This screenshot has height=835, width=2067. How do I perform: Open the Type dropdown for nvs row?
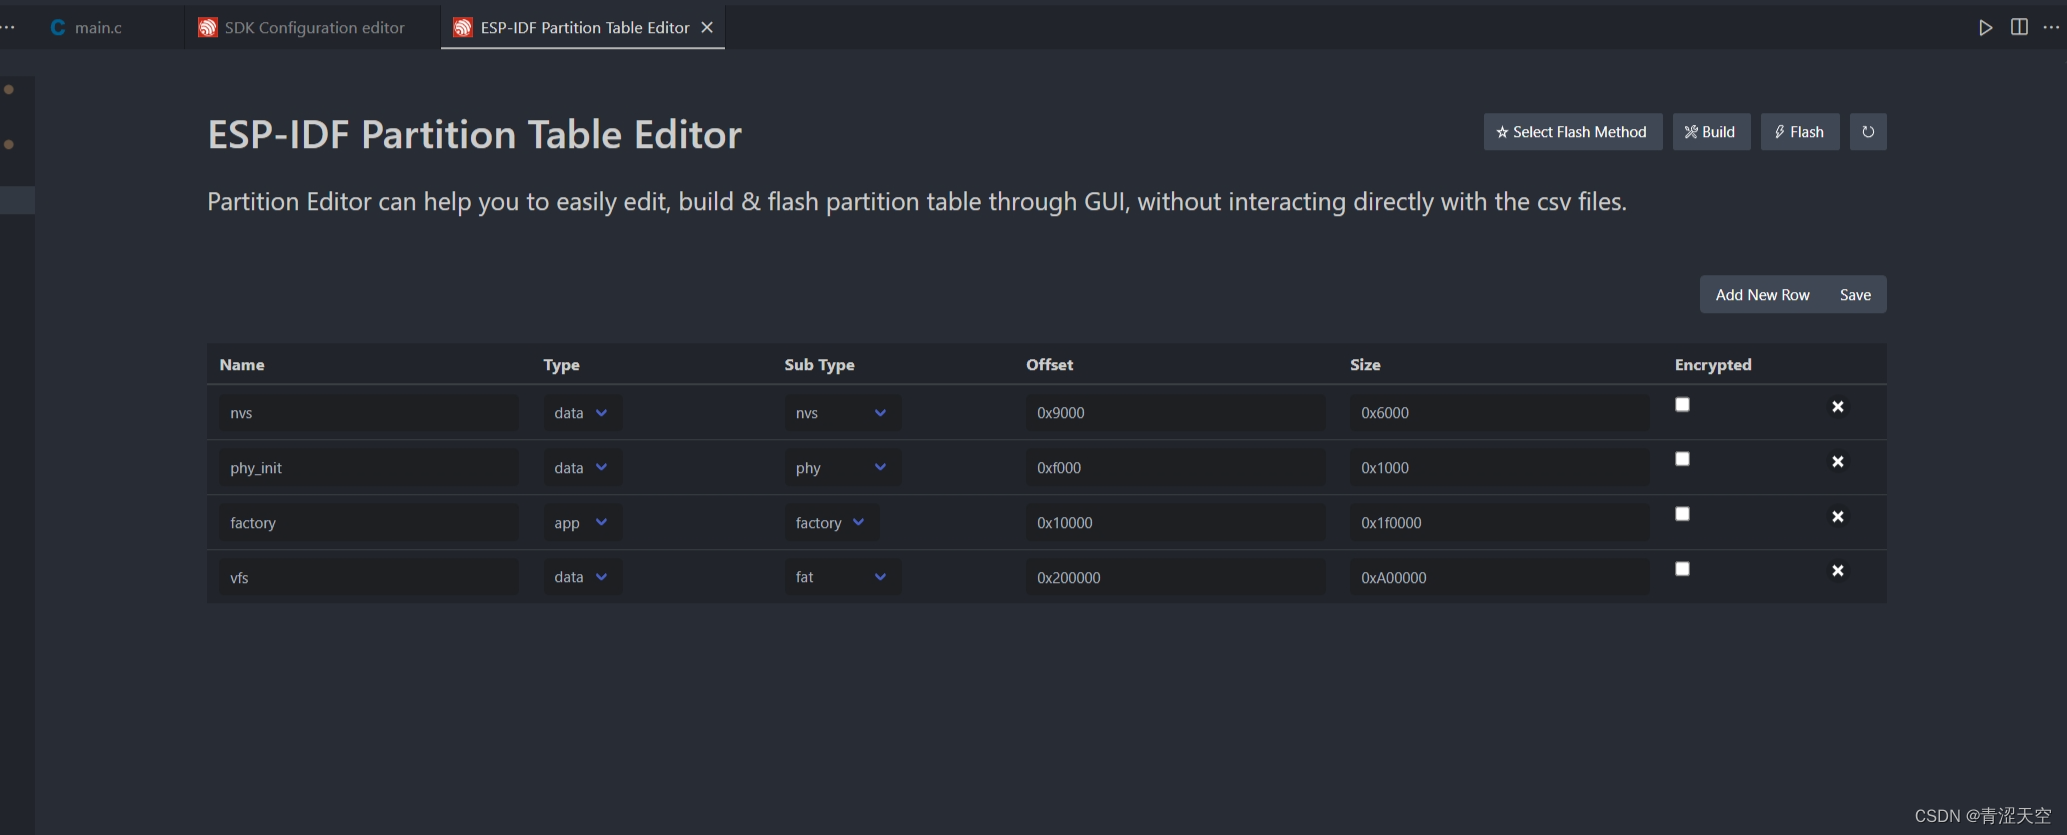(582, 413)
